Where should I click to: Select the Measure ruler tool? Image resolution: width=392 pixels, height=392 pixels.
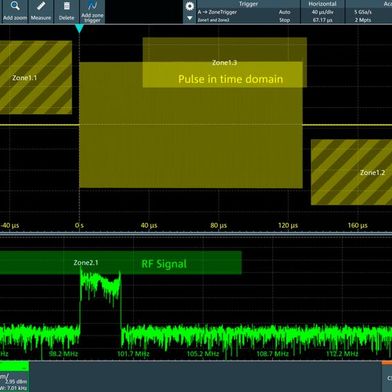point(41,11)
